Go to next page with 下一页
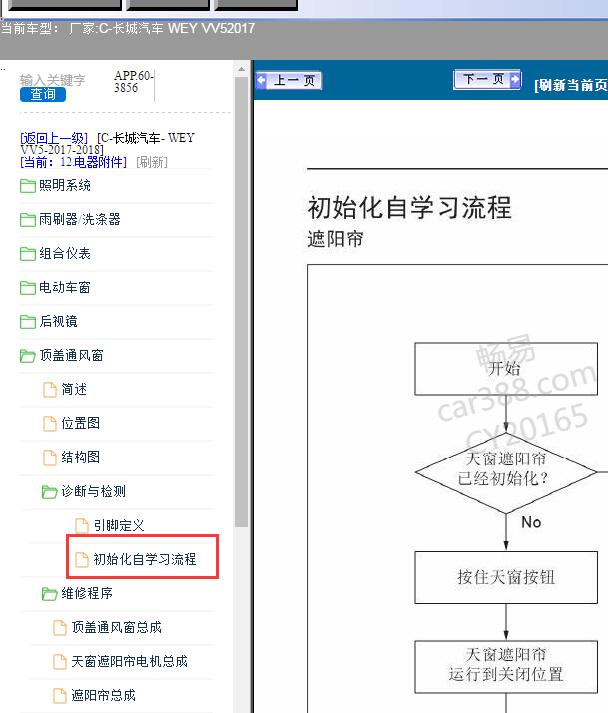 tap(487, 80)
